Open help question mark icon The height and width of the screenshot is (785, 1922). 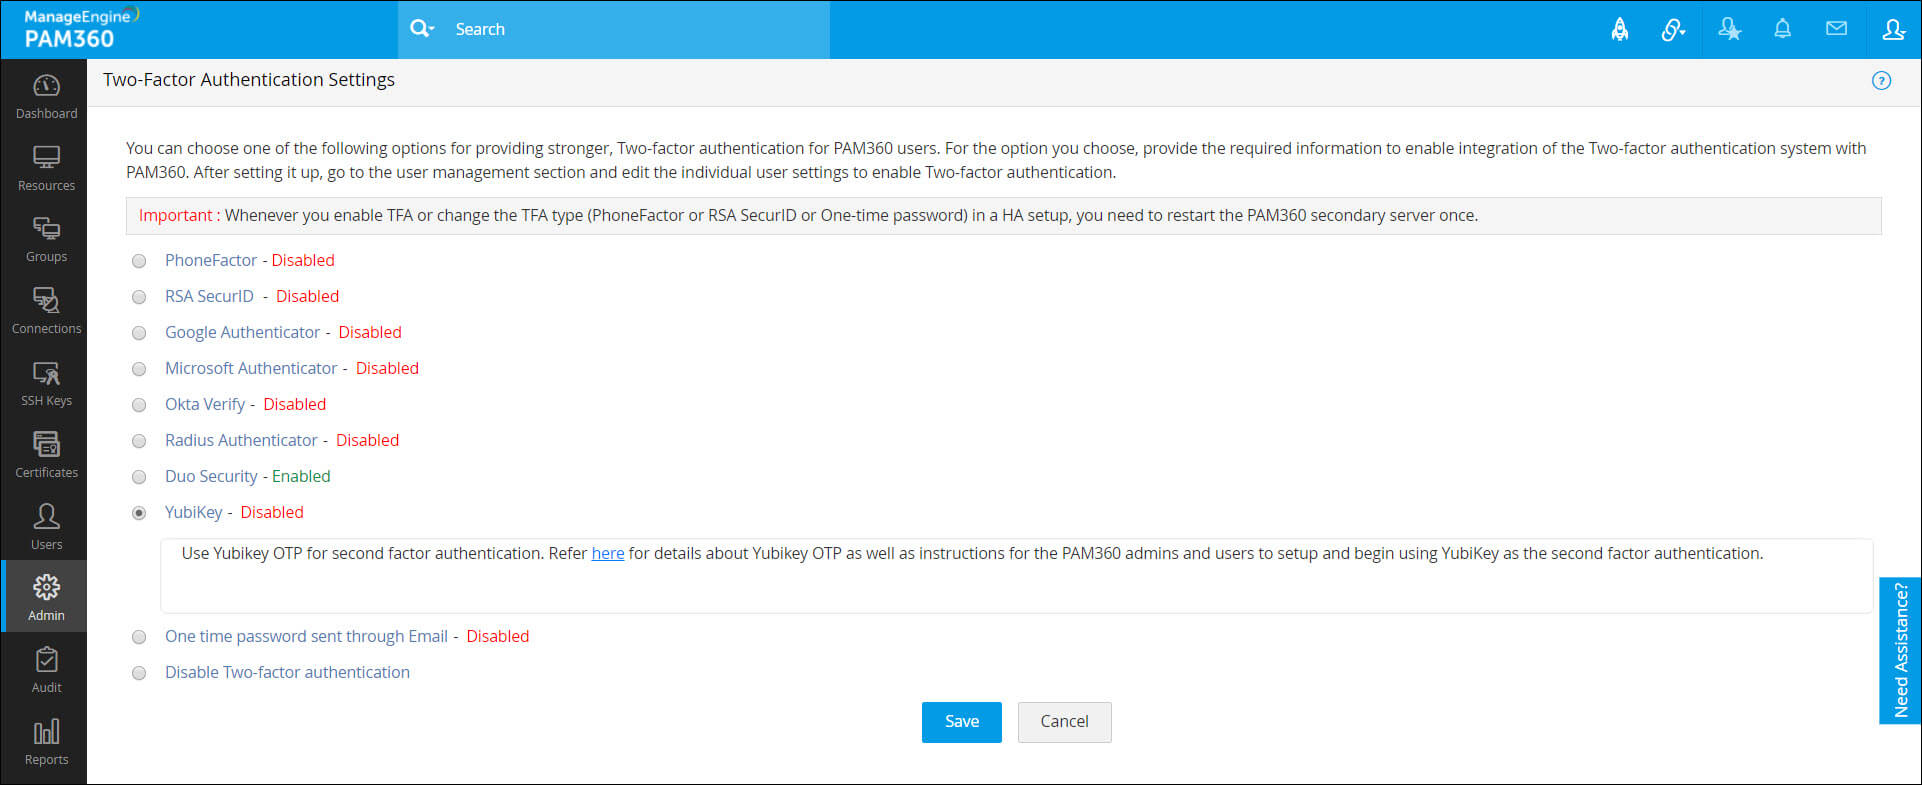tap(1881, 81)
